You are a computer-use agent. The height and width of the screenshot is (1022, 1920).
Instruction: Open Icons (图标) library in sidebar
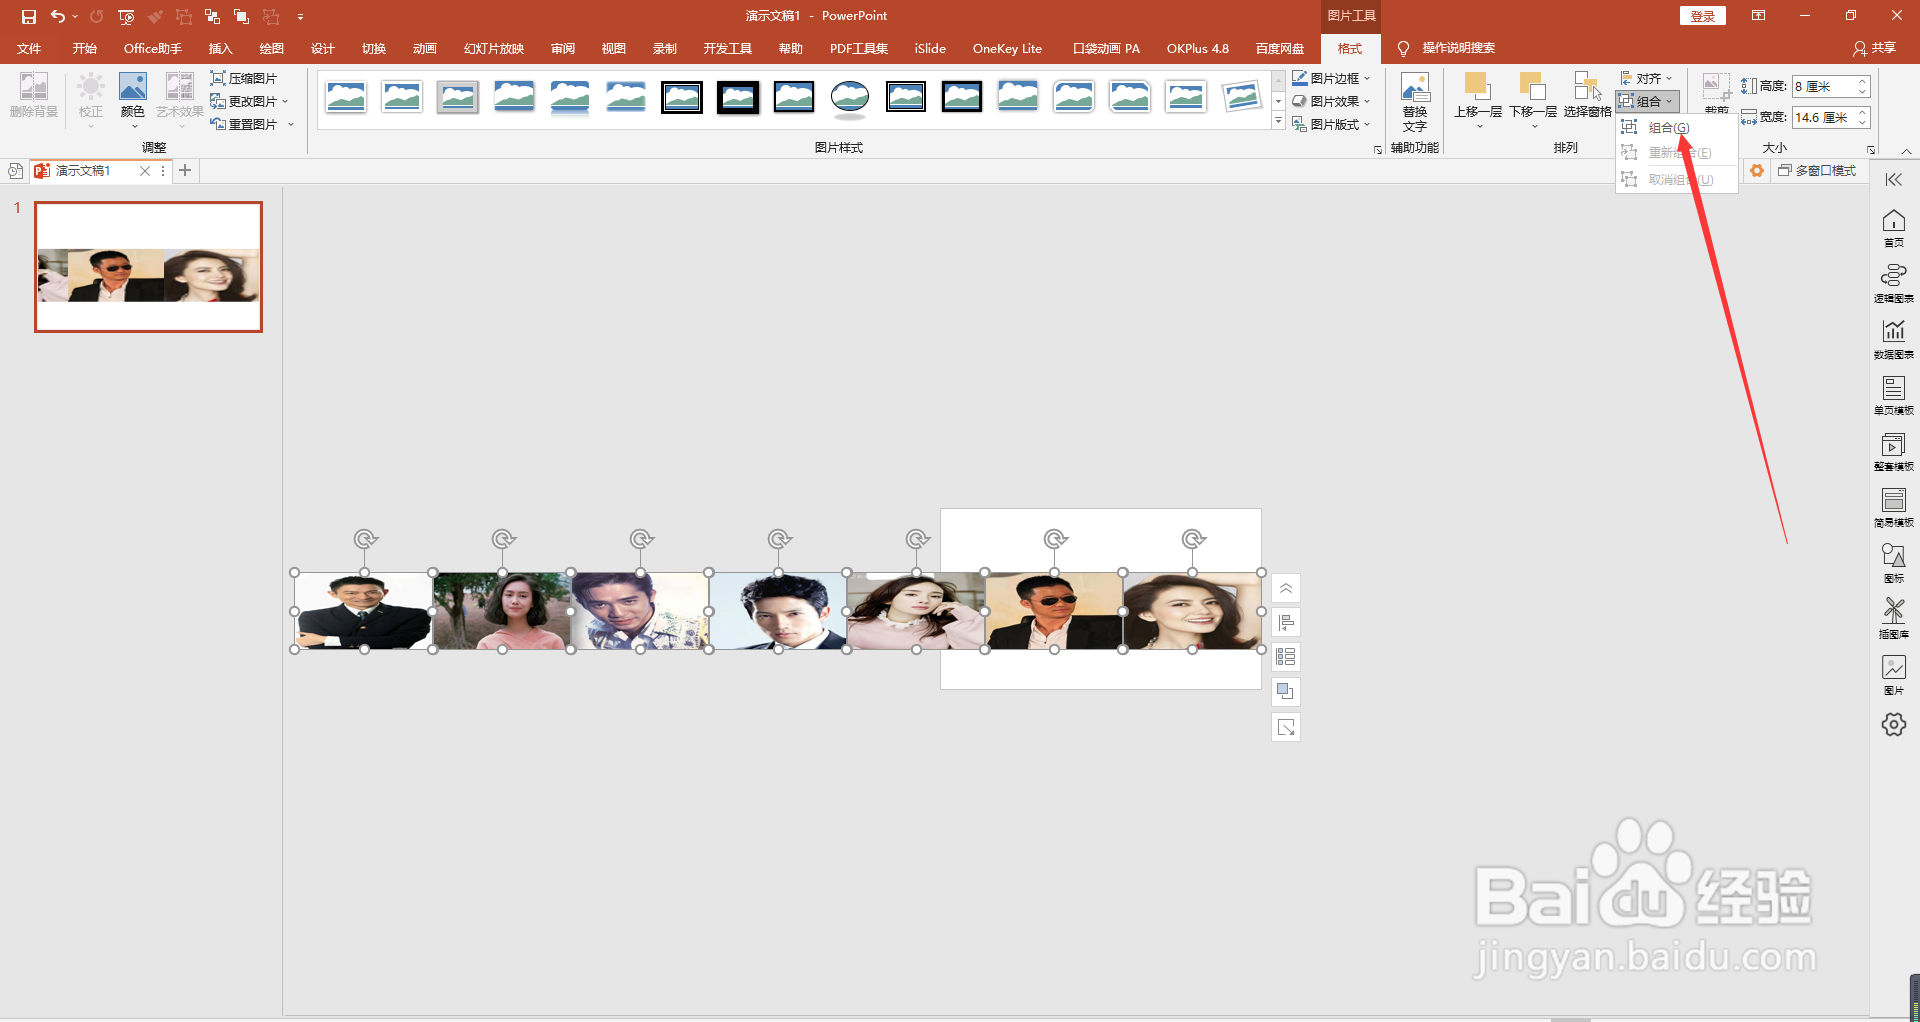pos(1894,564)
